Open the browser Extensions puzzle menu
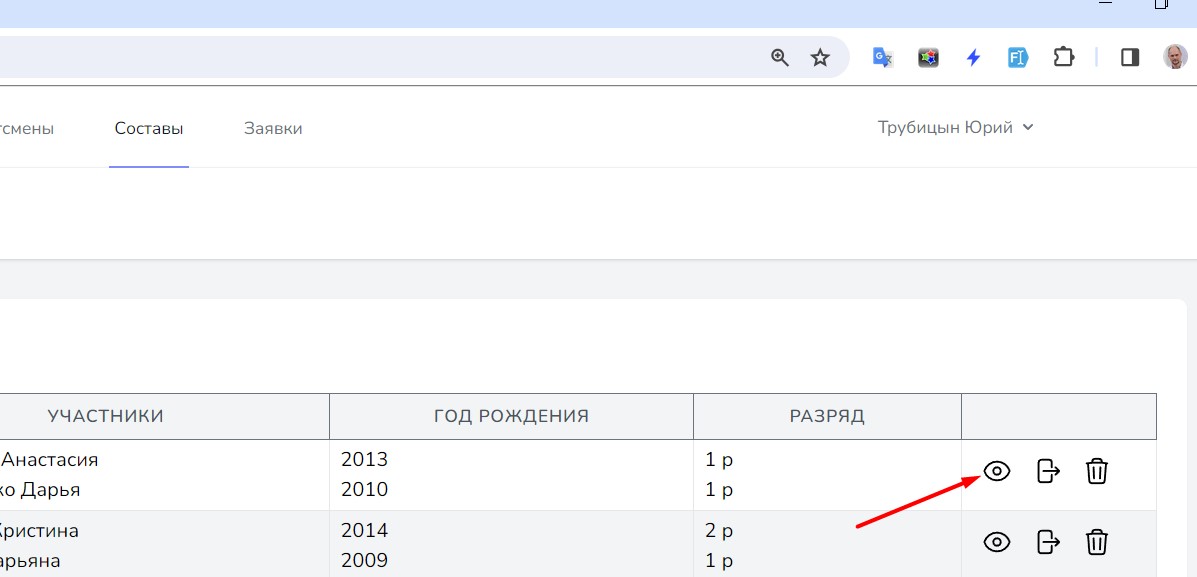 pos(1063,58)
